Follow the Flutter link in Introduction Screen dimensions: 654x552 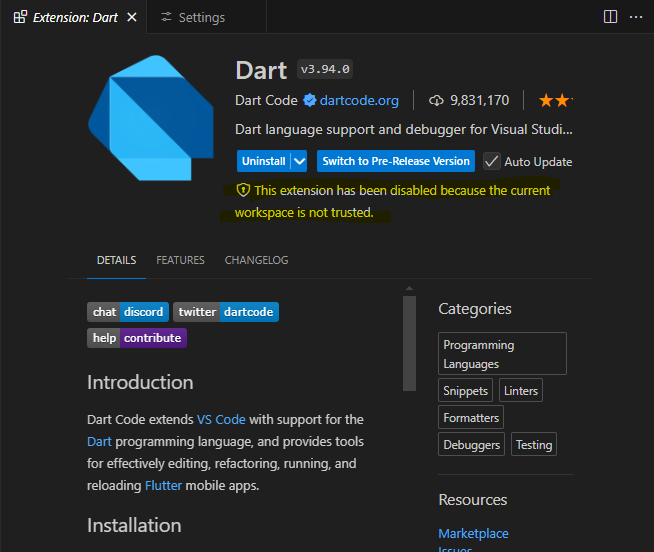tap(164, 486)
